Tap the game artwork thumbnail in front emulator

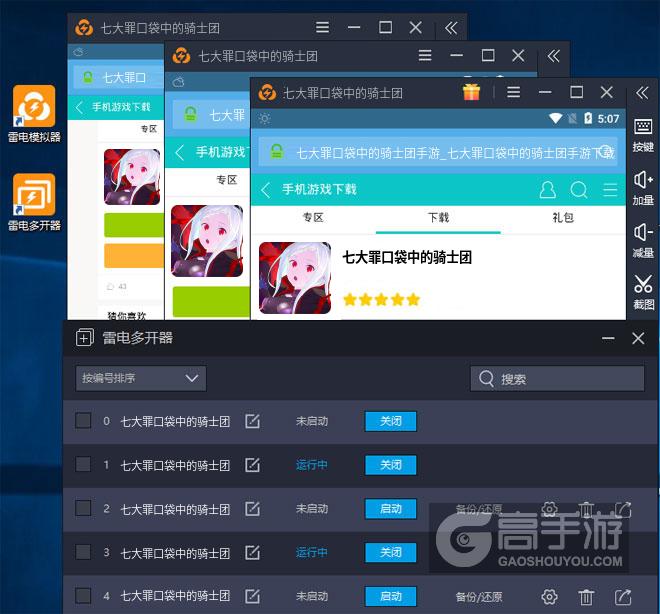click(x=295, y=278)
